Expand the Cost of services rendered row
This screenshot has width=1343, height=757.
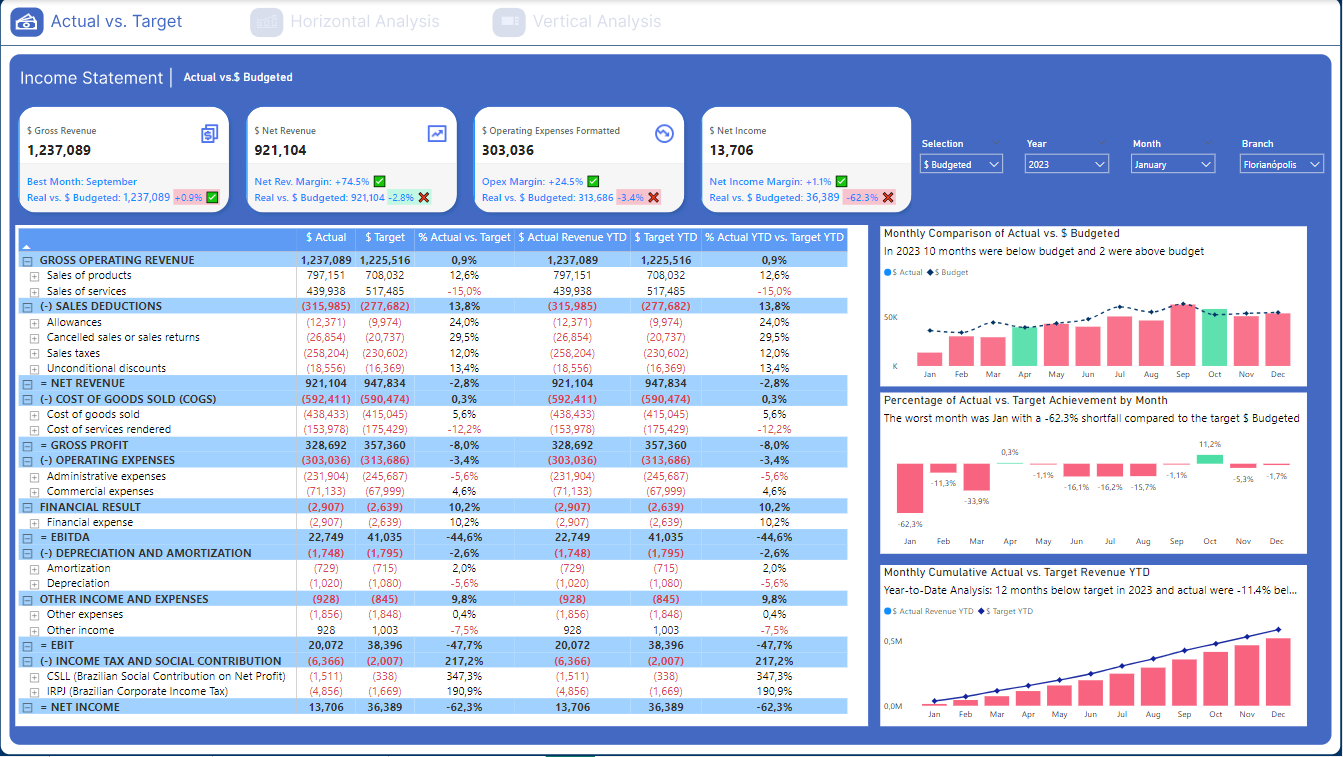tap(34, 429)
